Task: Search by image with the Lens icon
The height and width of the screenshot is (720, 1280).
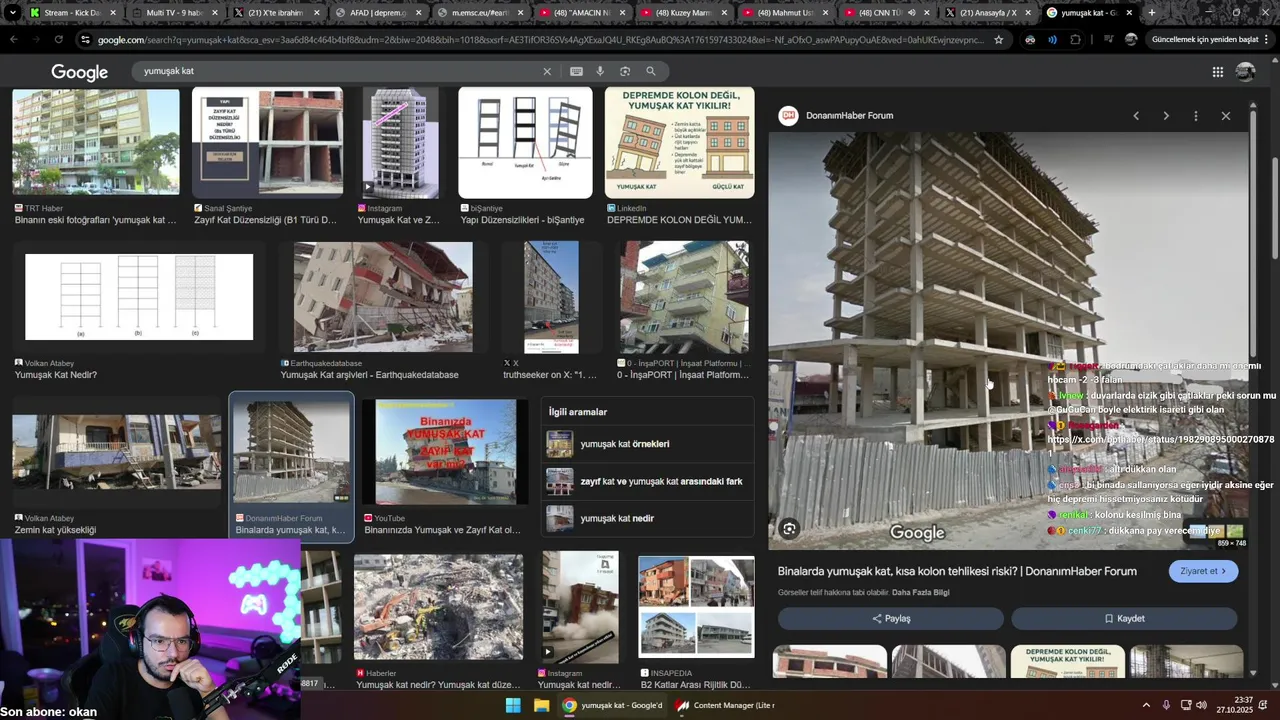Action: pos(625,71)
